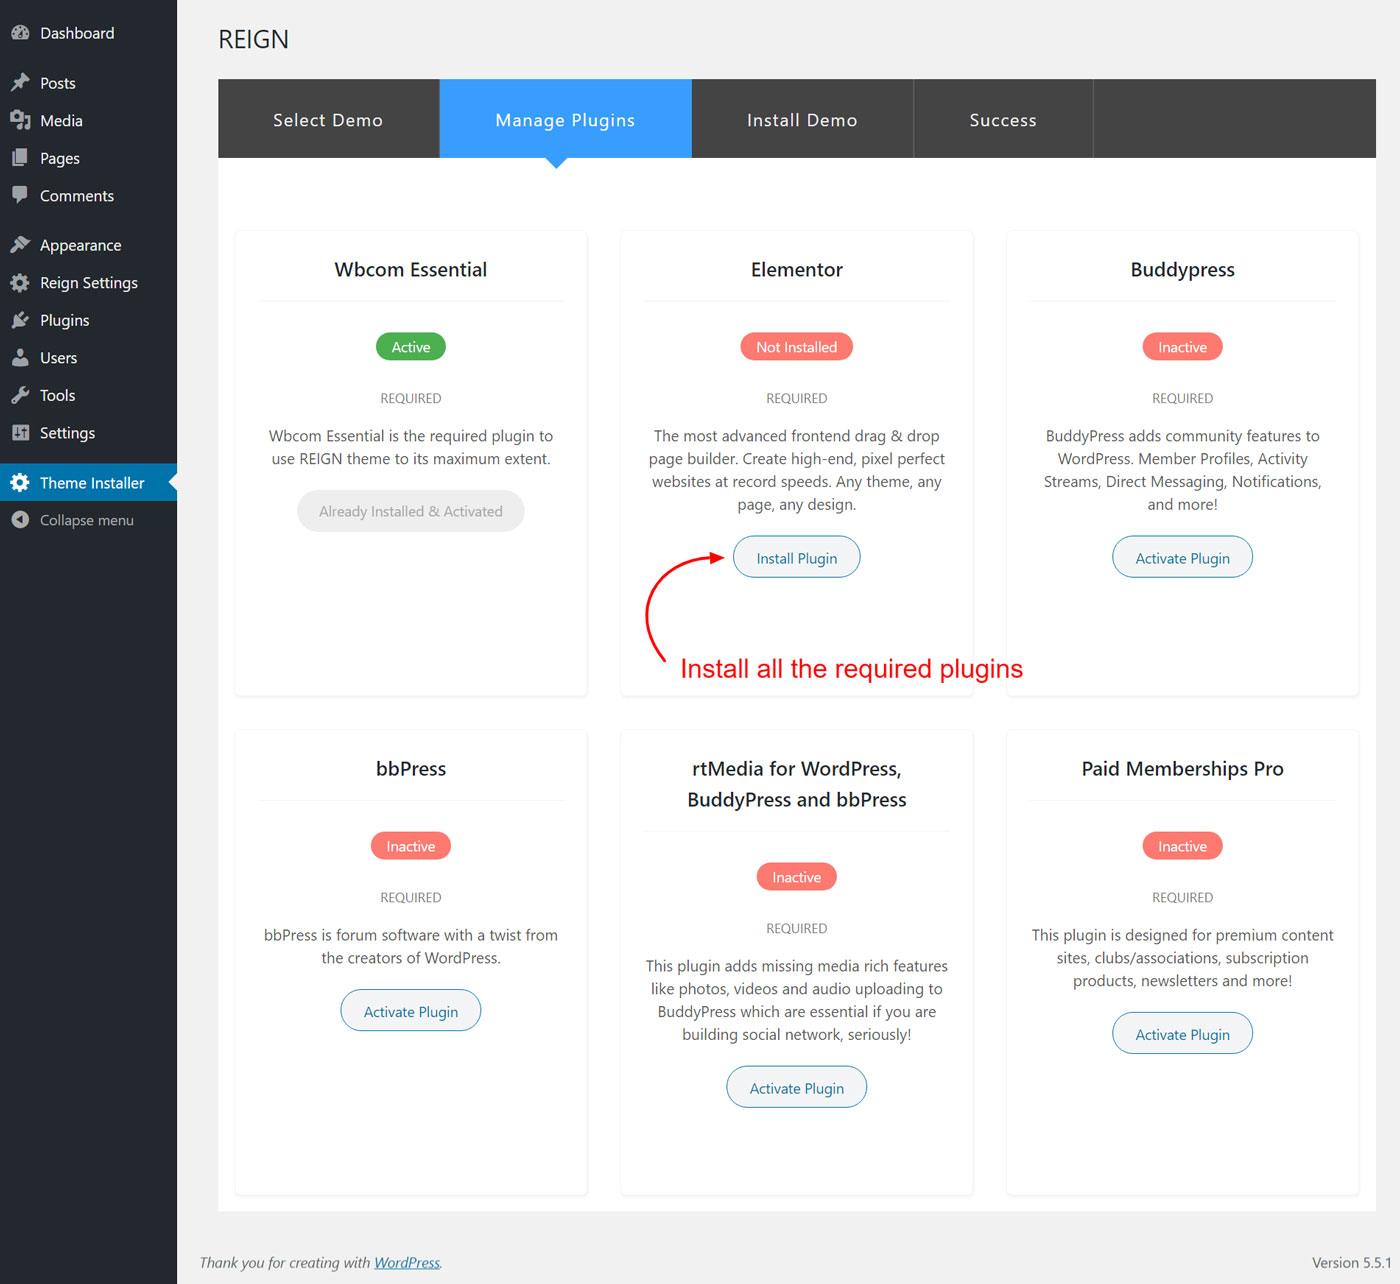The width and height of the screenshot is (1400, 1284).
Task: Click the Theme Installer gear icon
Action: 20,483
